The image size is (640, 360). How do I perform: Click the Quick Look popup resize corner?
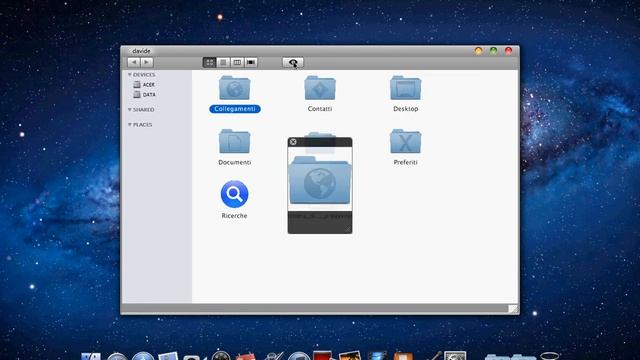pyautogui.click(x=347, y=229)
